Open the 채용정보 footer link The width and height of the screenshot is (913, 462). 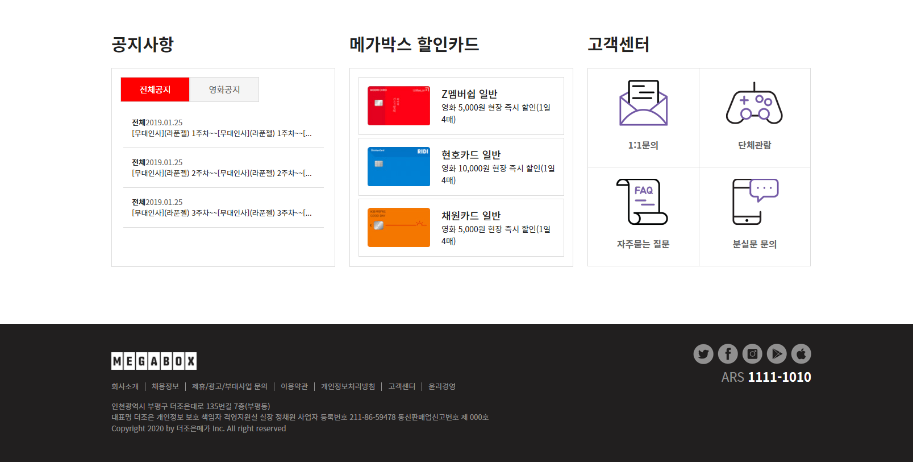(165, 386)
